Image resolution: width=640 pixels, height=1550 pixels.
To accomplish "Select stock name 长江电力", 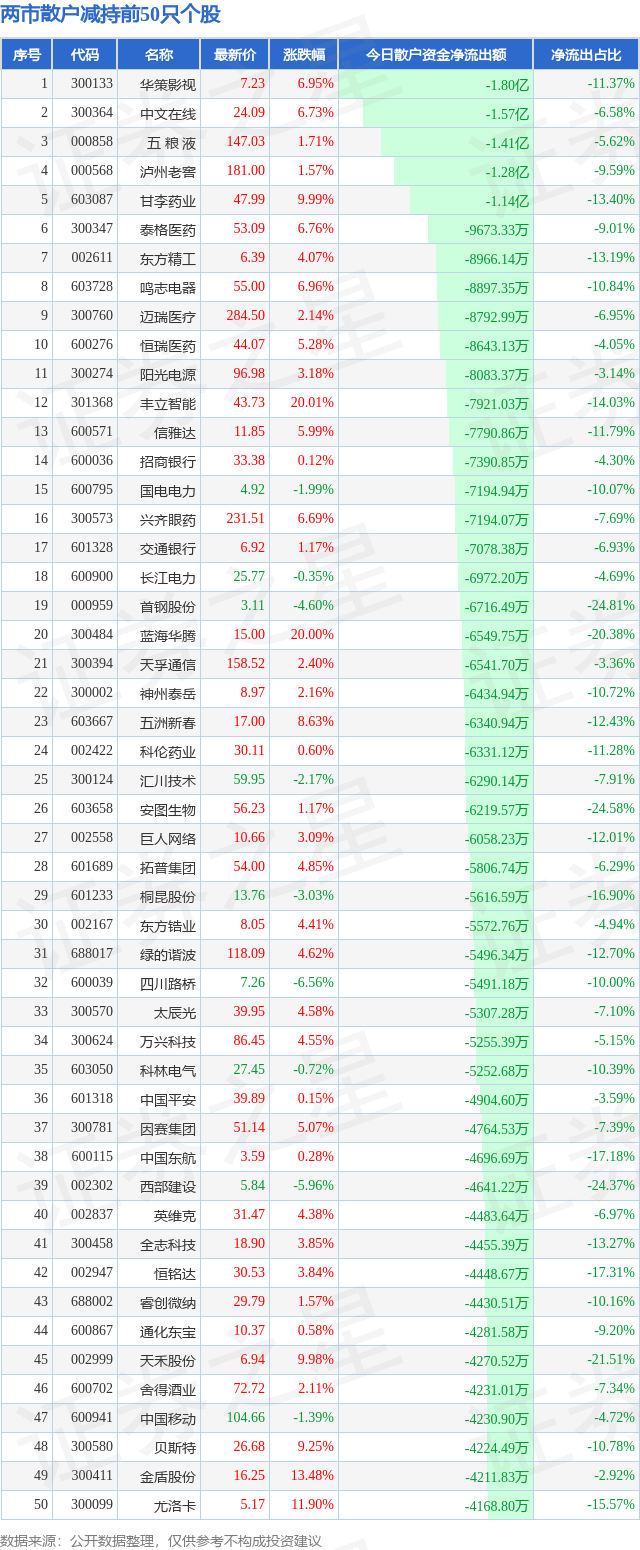I will [x=168, y=578].
